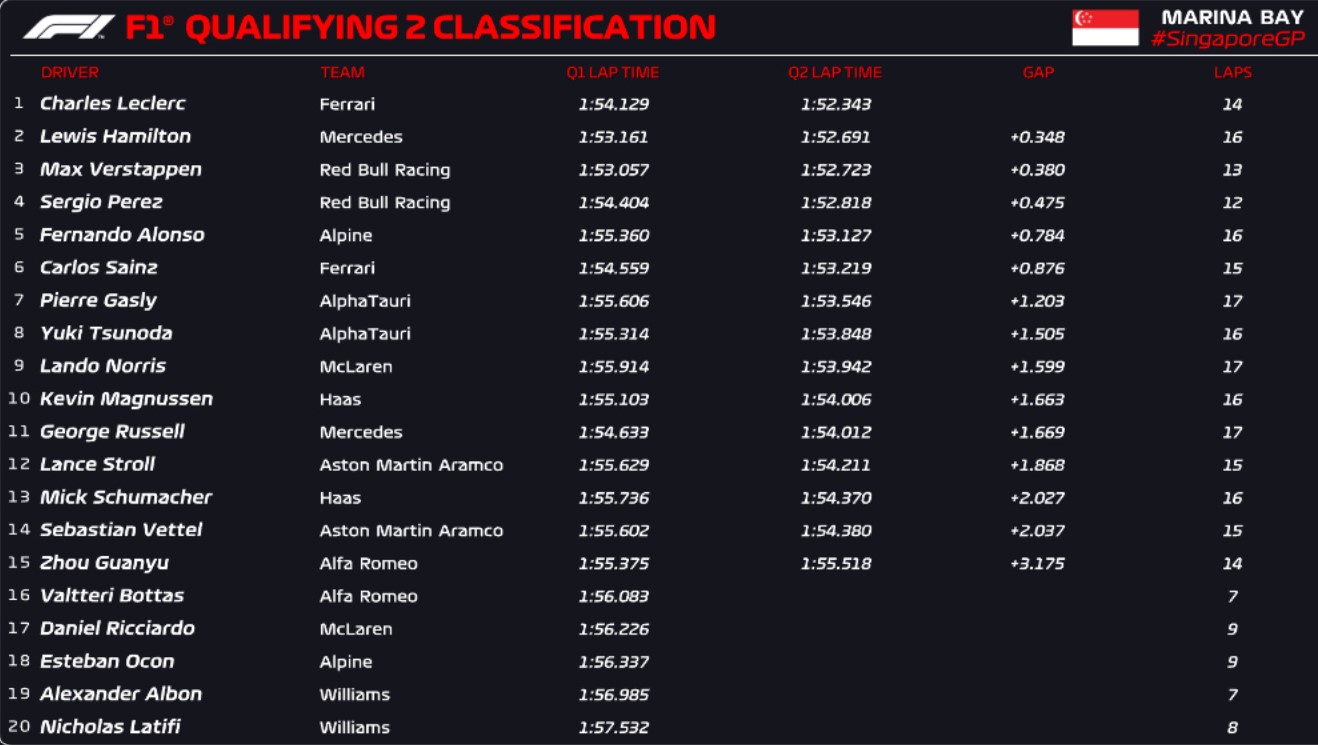Open Lewis Hamilton's driver entry
1318x745 pixels.
[115, 137]
